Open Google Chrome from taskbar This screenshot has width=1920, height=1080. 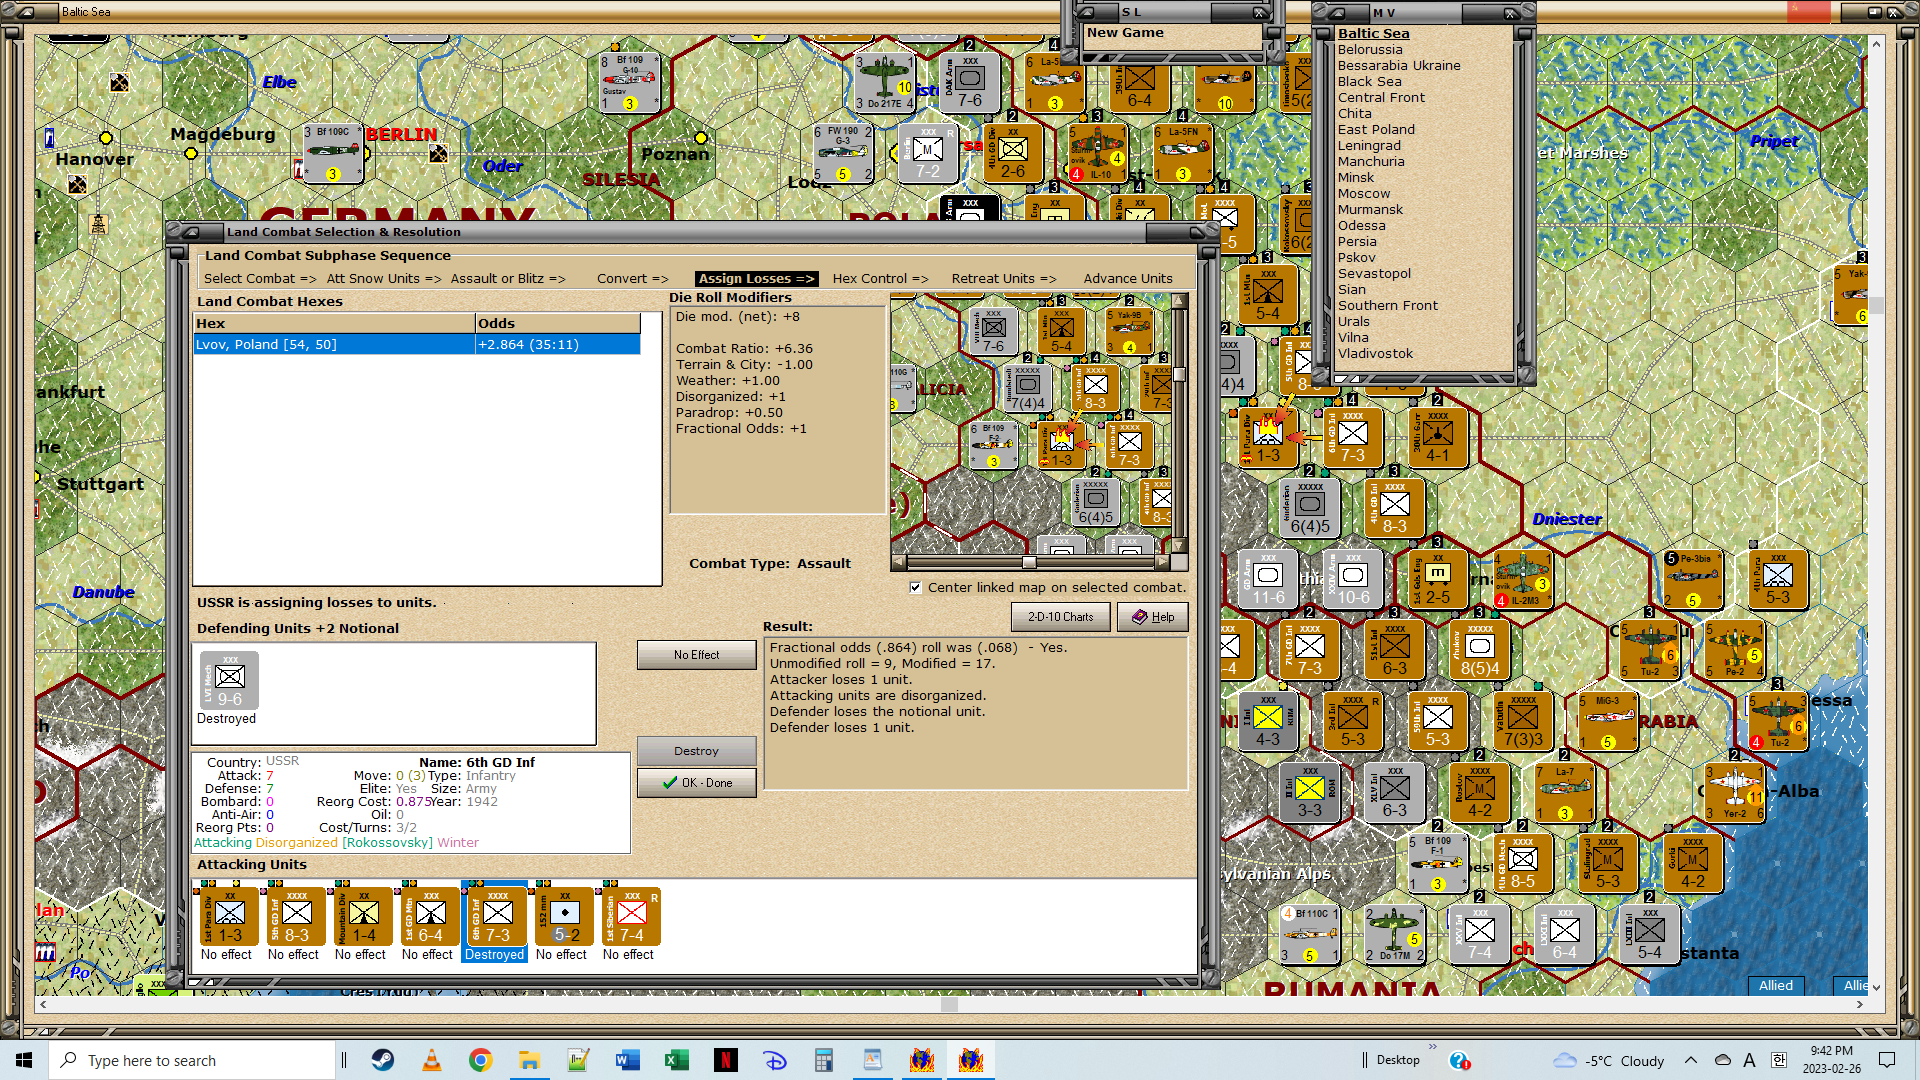(480, 1060)
